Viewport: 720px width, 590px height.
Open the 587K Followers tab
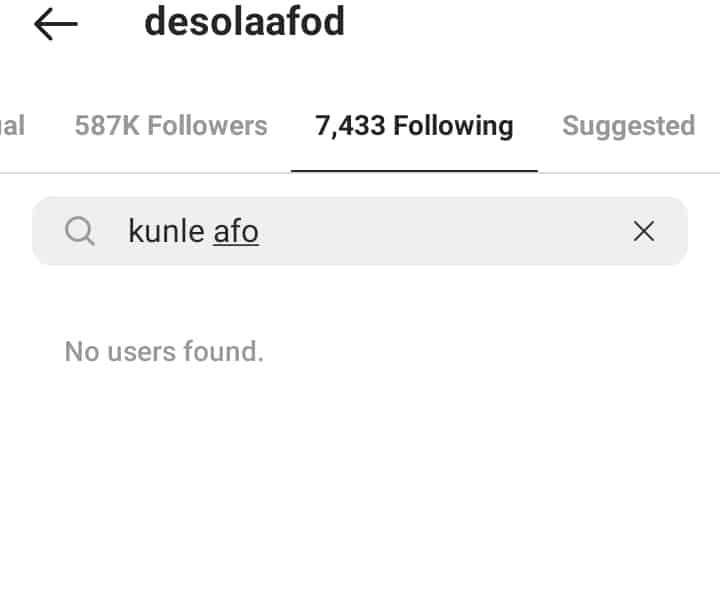(171, 126)
